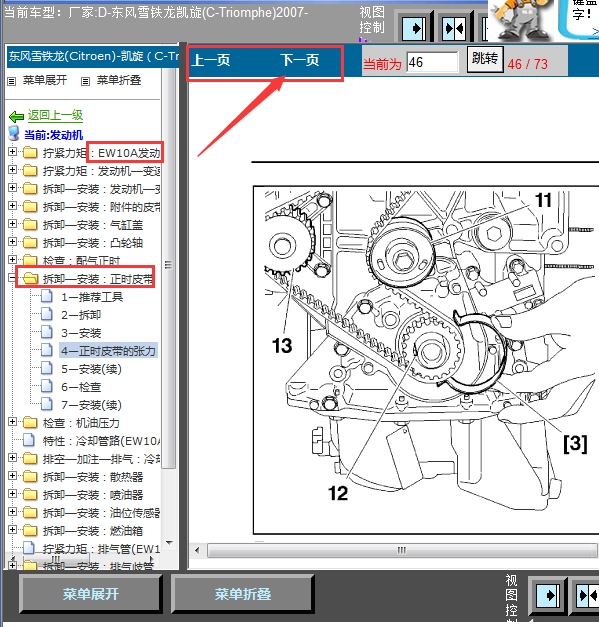Open page 5—安装(续)
Viewport: 599px width, 627px height.
pyautogui.click(x=91, y=369)
